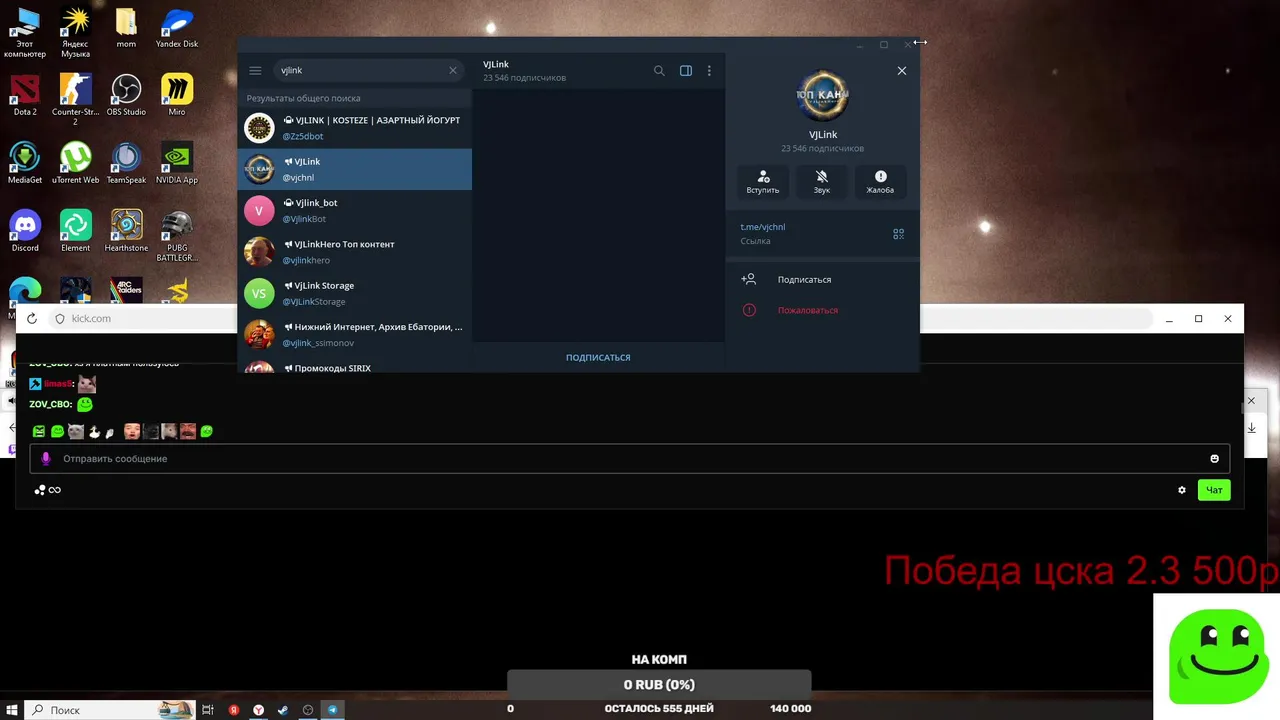Select VJLINK | KOSTEZE | АЗАРТНЫЙ ЙОГУРТ result
The width and height of the screenshot is (1280, 720).
click(355, 128)
